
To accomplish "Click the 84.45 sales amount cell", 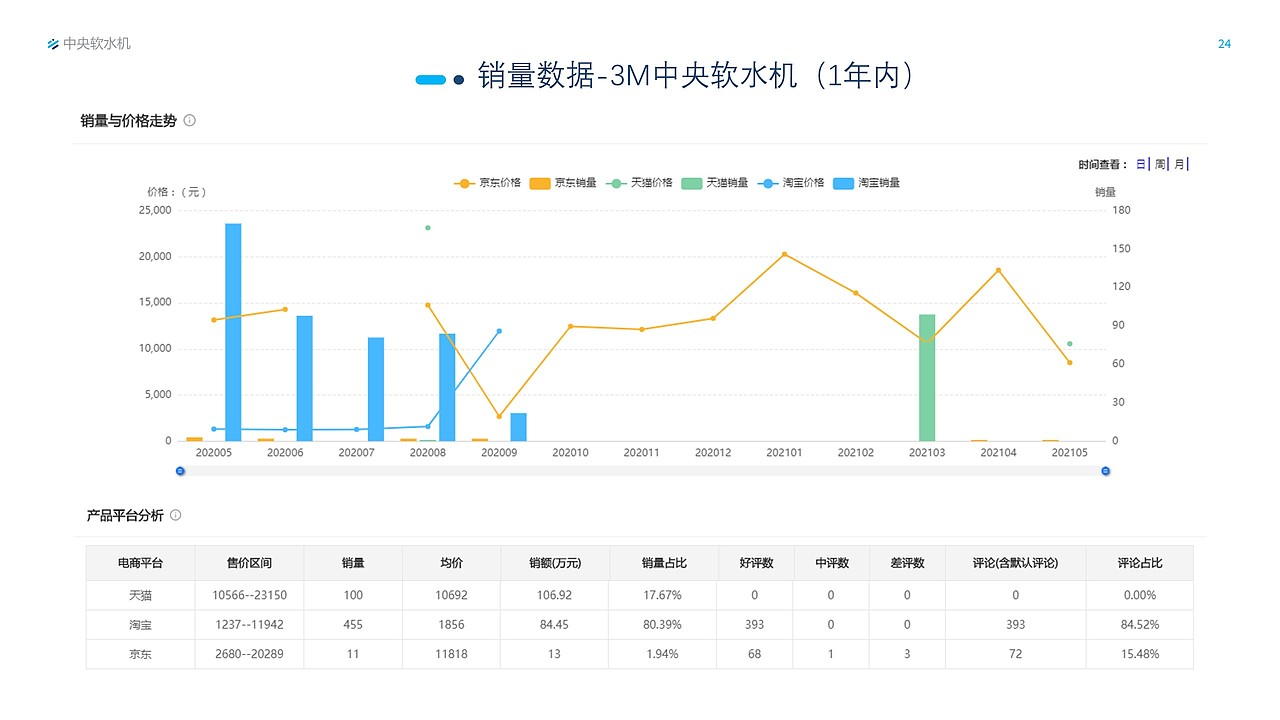I will [x=555, y=625].
